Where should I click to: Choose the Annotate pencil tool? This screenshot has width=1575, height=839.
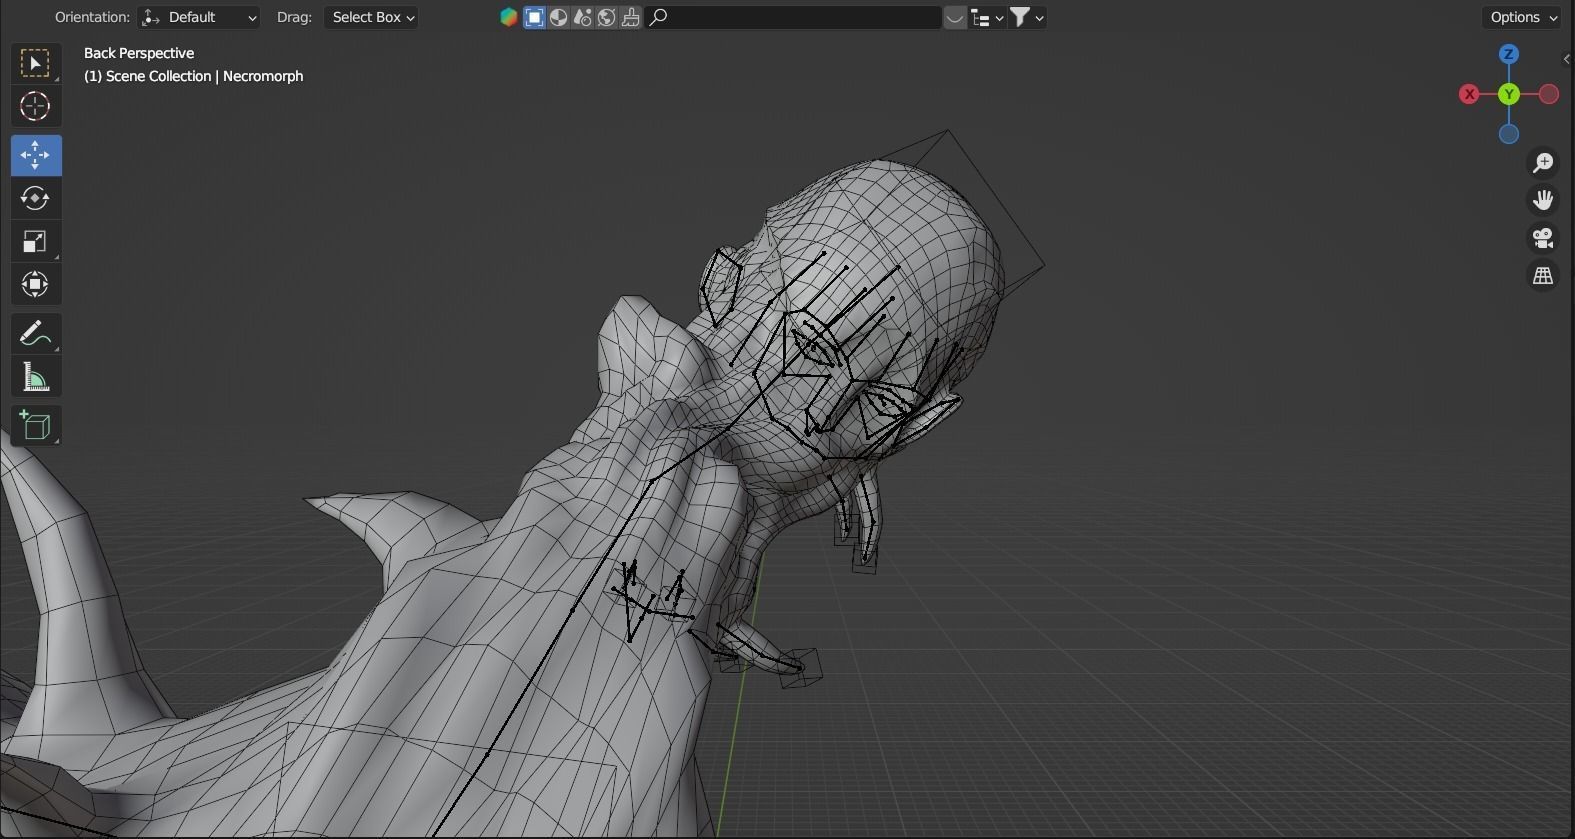point(35,333)
